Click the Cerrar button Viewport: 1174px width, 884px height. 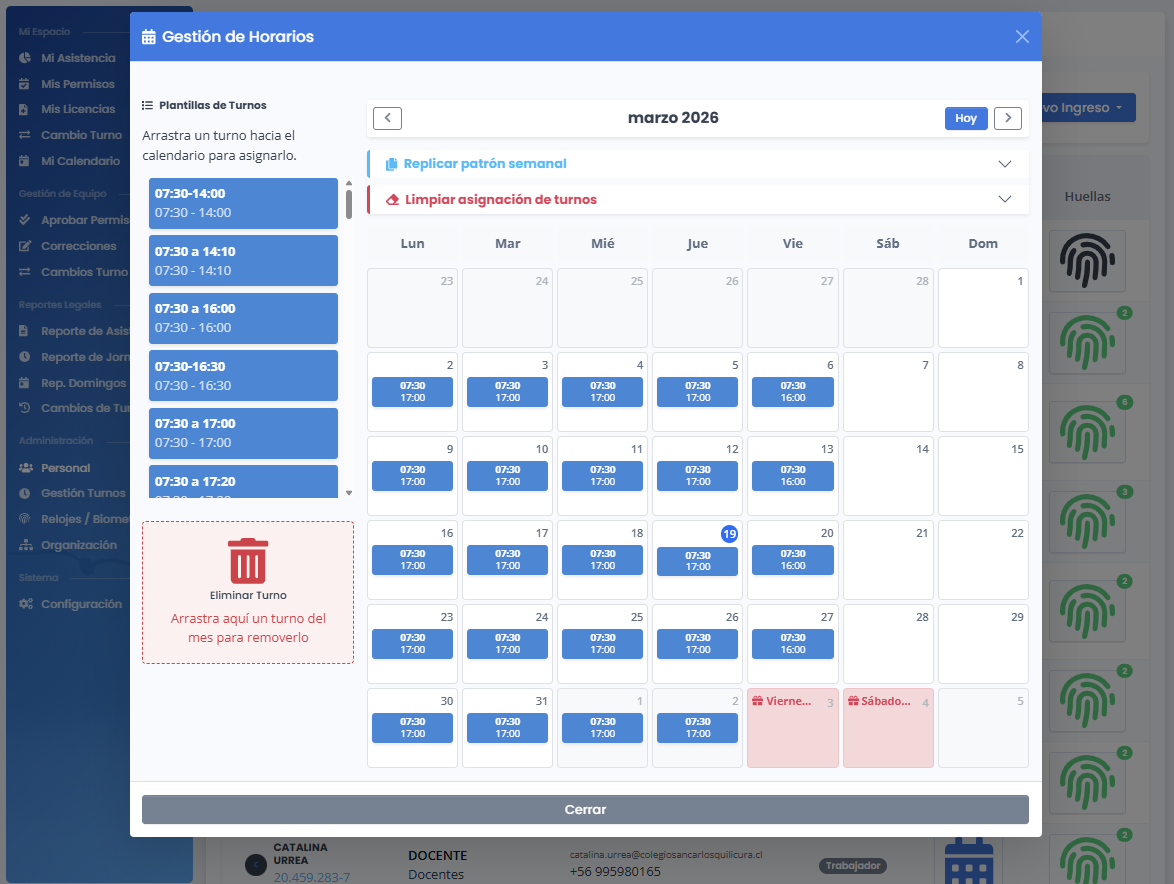[585, 810]
